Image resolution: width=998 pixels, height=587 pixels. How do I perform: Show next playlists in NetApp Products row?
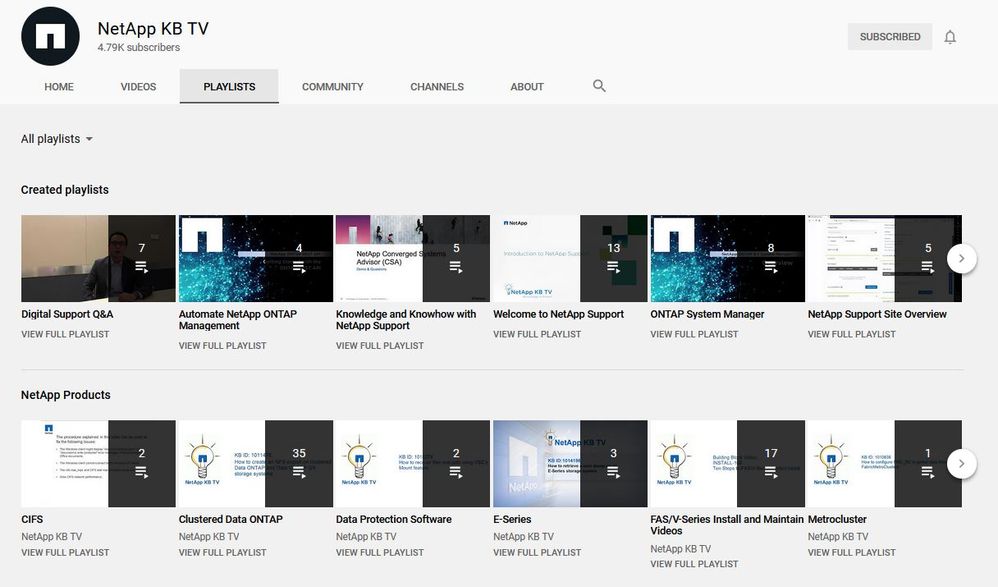click(x=961, y=463)
